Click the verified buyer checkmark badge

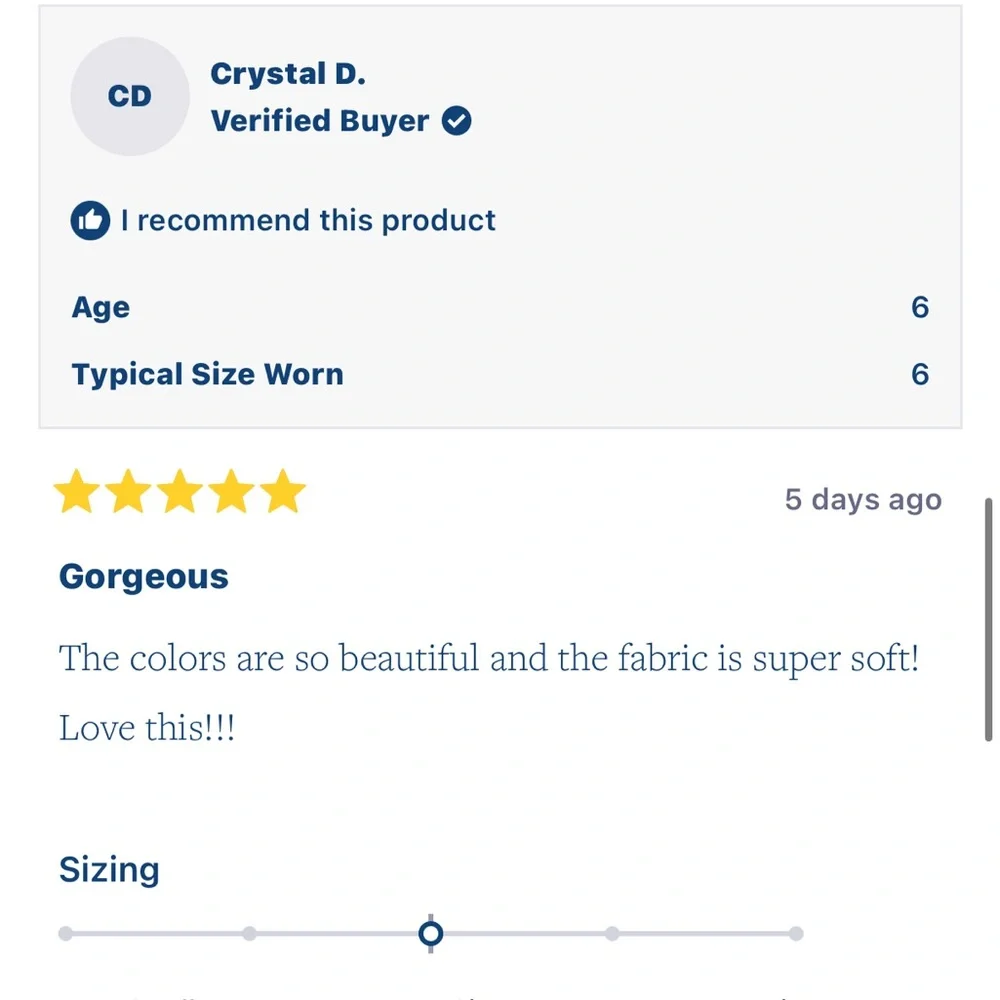pos(457,121)
